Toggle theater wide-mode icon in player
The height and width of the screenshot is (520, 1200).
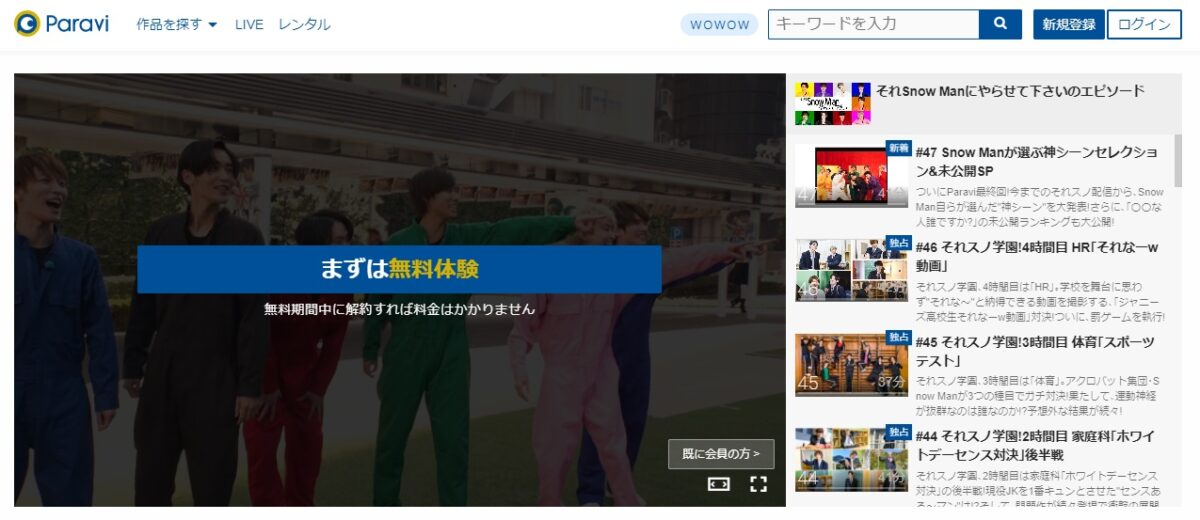click(718, 484)
